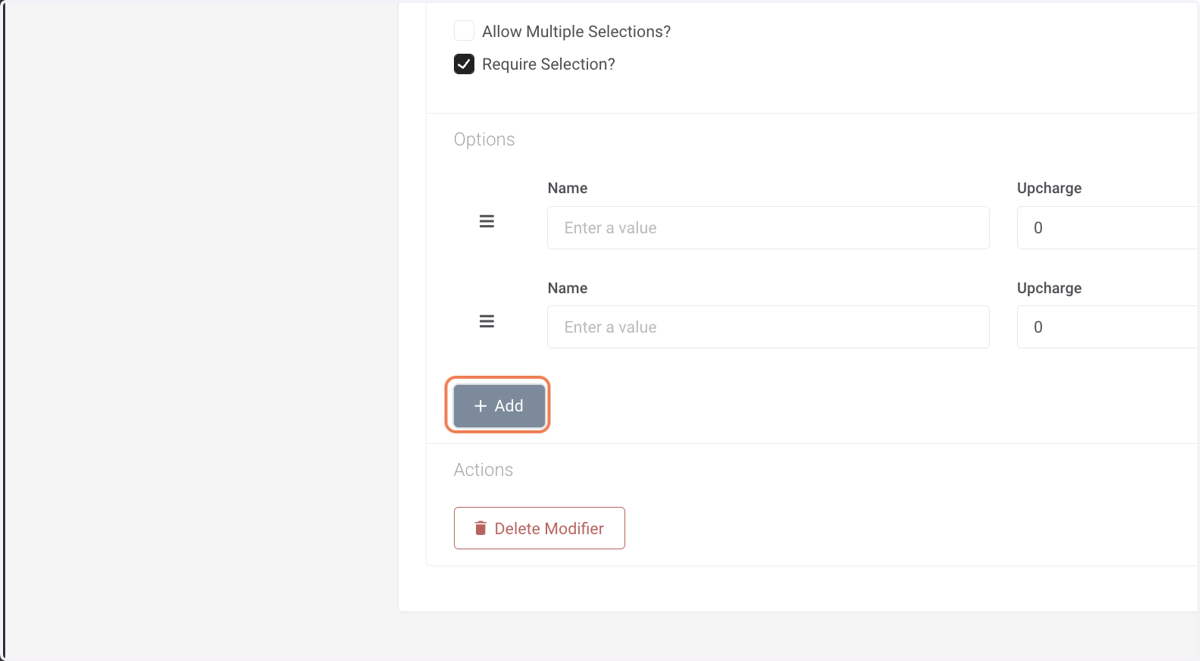
Task: Click the "Allow Multiple Selections?" label text
Action: click(576, 32)
